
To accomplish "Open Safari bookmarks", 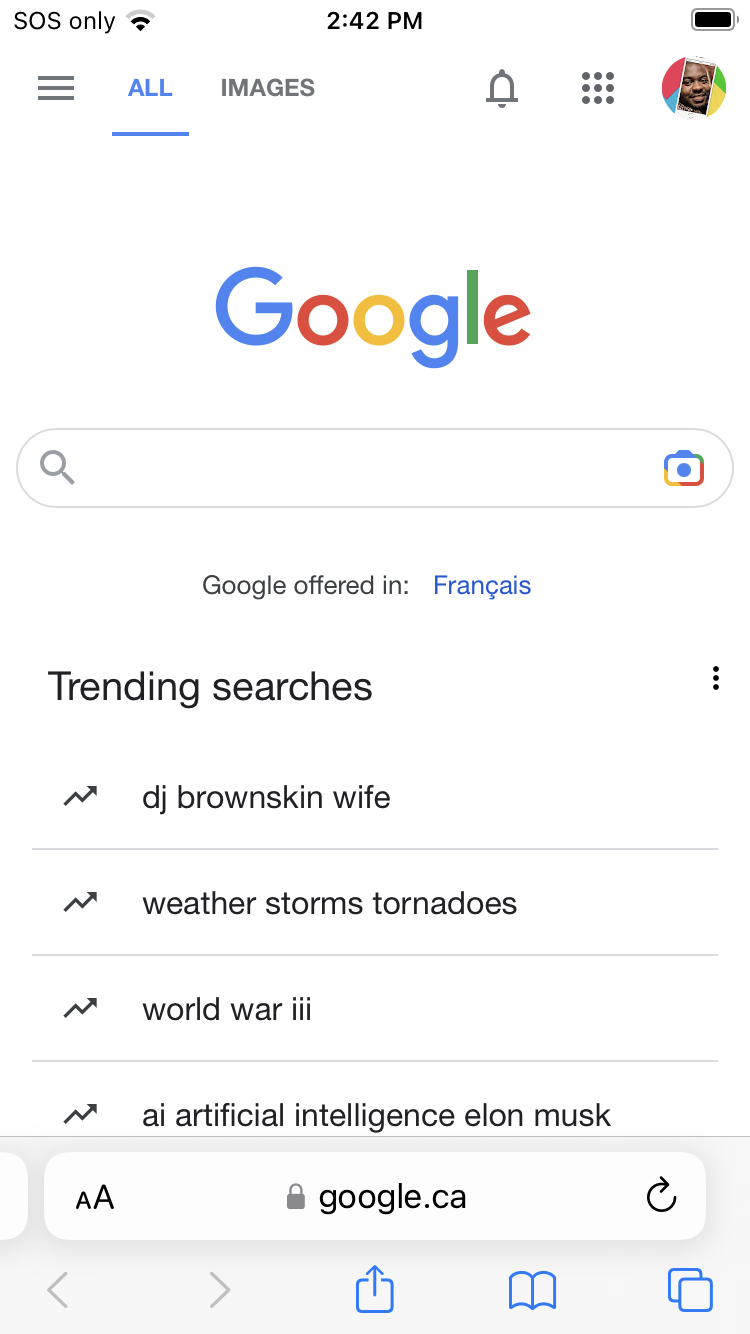I will click(x=532, y=1290).
